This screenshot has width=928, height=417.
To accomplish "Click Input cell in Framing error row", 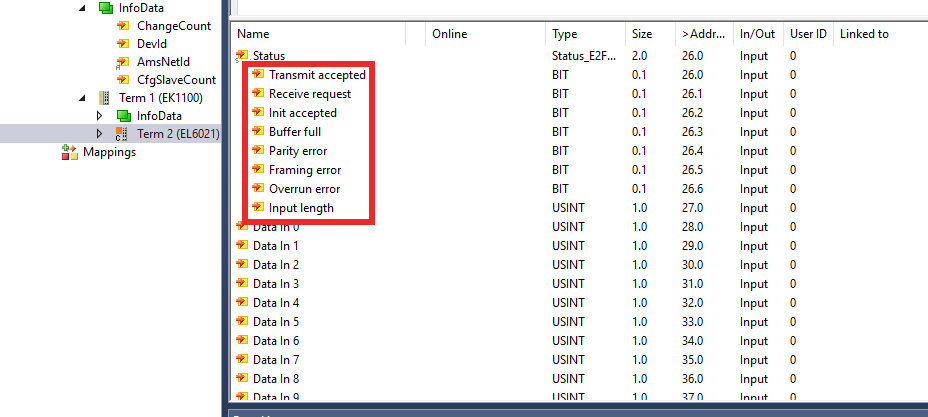I will (x=754, y=170).
